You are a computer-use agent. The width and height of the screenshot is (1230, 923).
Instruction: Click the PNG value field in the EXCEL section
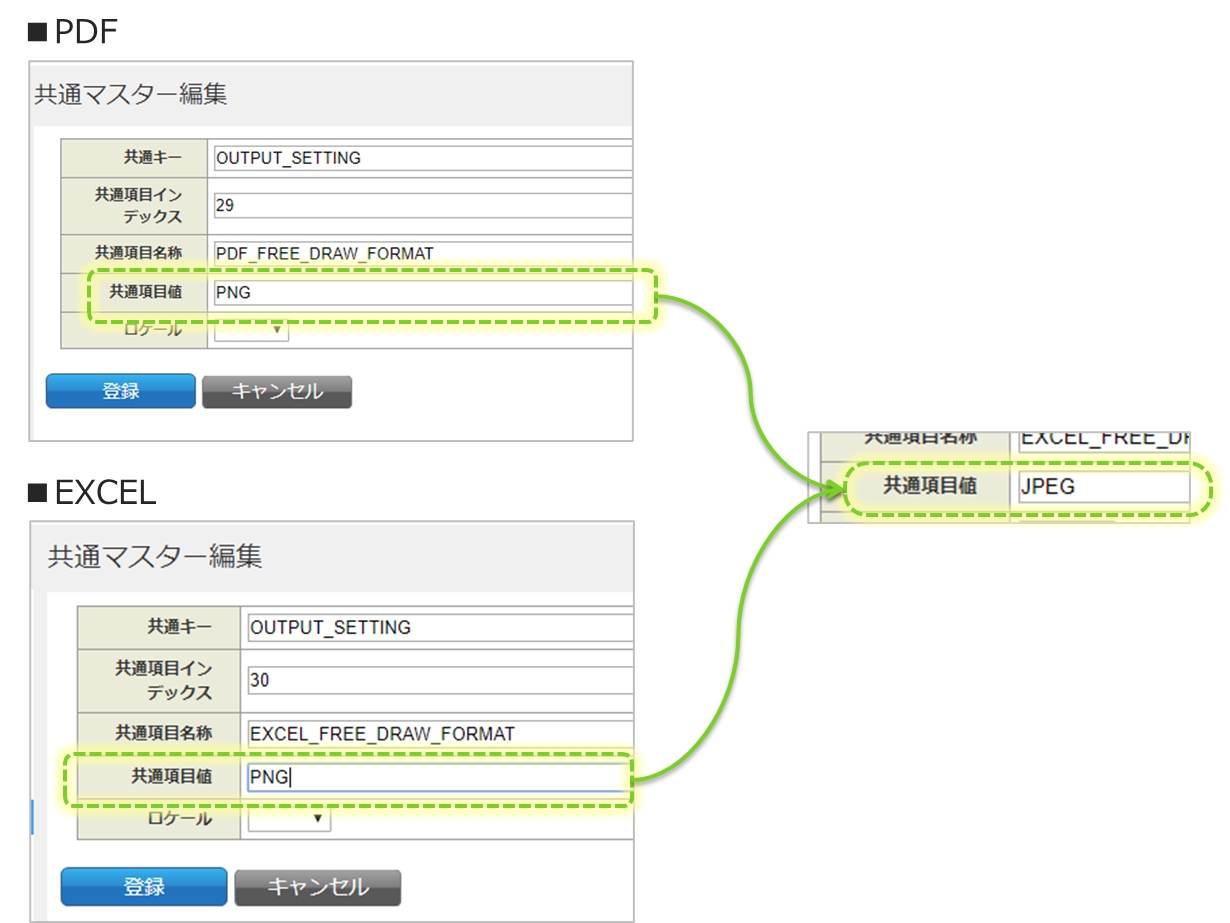[x=439, y=777]
